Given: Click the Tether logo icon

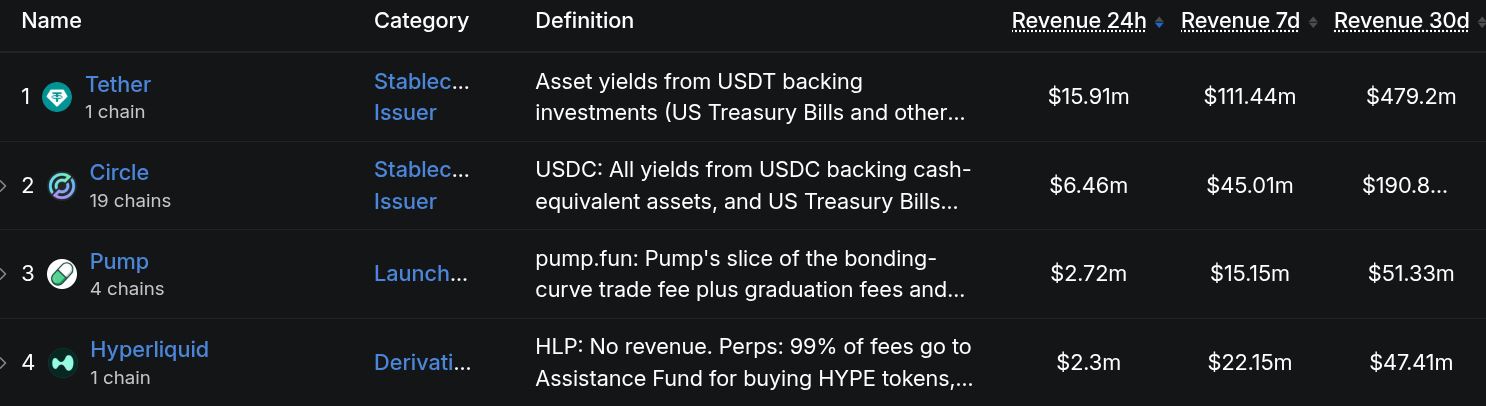Looking at the screenshot, I should pyautogui.click(x=57, y=97).
